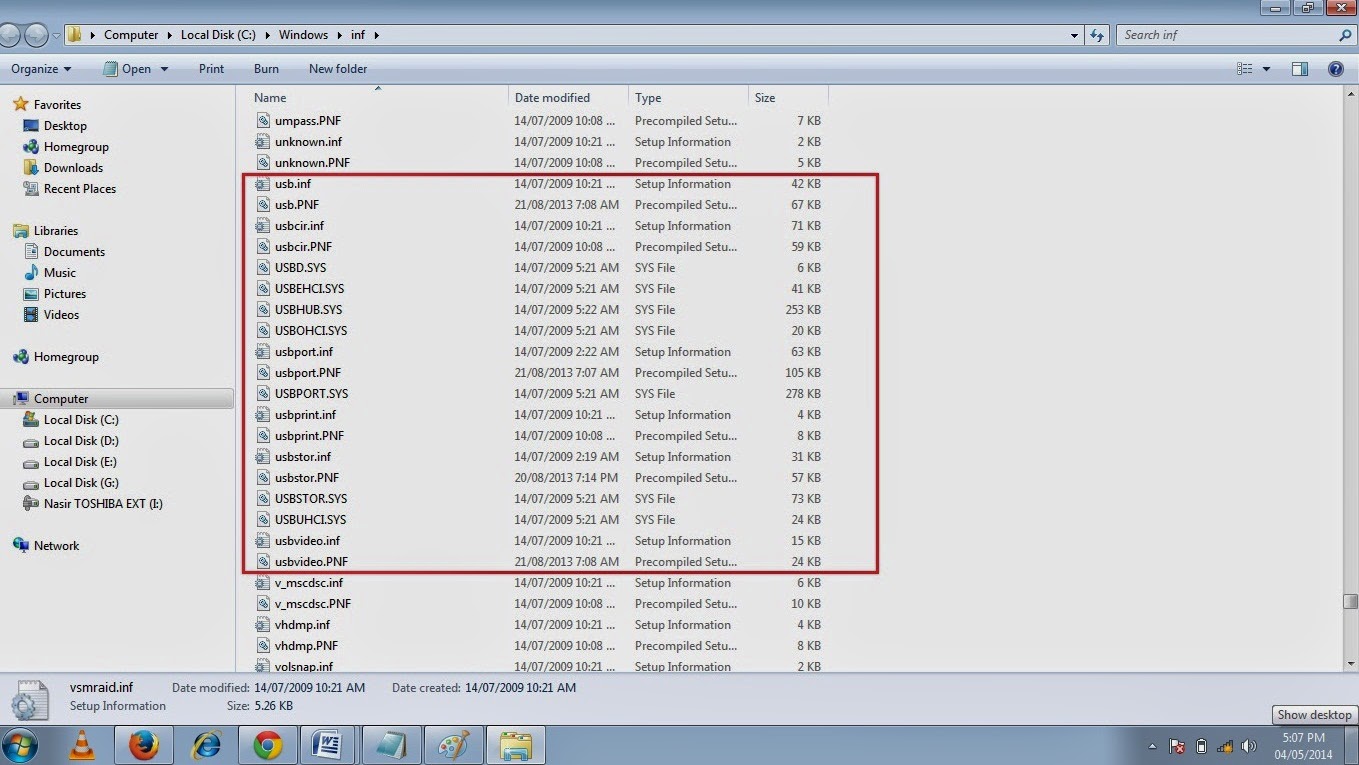The image size is (1359, 765).
Task: Click the Burn toolbar command
Action: pos(266,69)
